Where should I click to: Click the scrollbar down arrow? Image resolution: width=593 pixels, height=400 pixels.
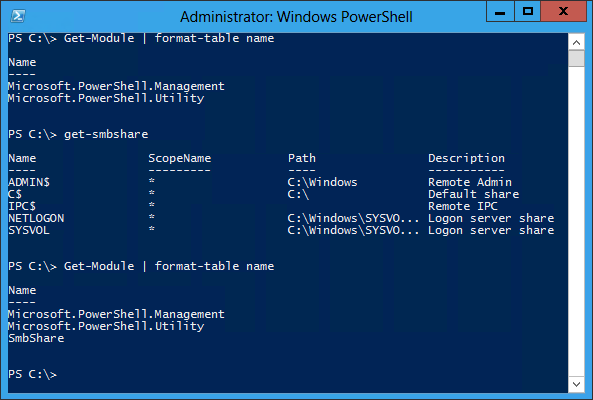(576, 384)
